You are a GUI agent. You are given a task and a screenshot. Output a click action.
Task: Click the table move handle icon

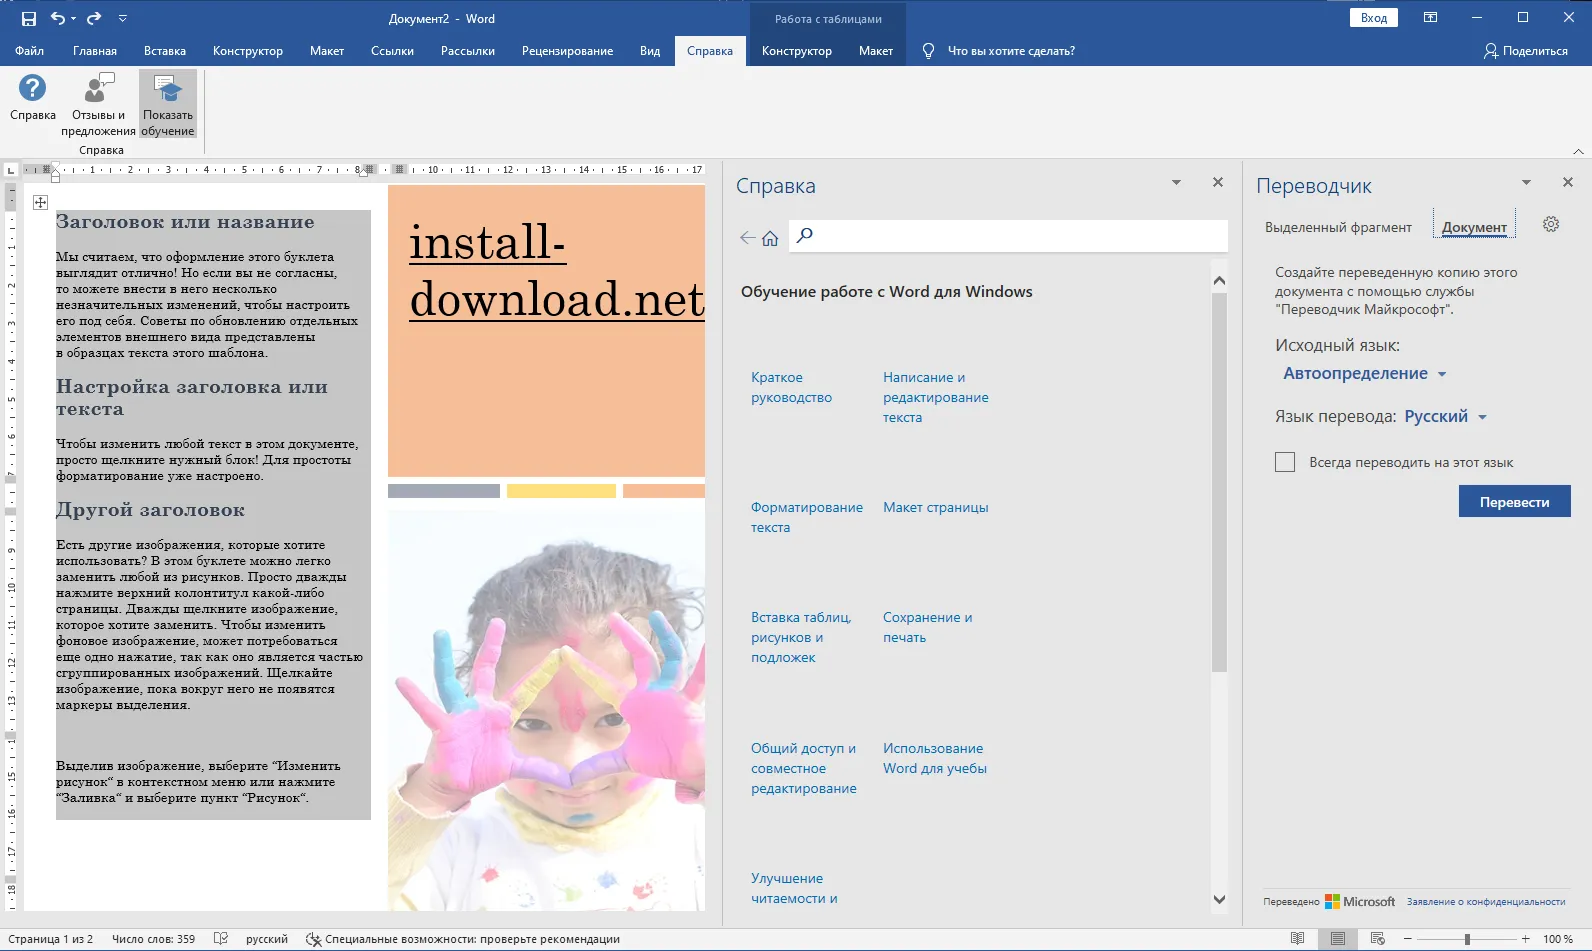coord(40,202)
